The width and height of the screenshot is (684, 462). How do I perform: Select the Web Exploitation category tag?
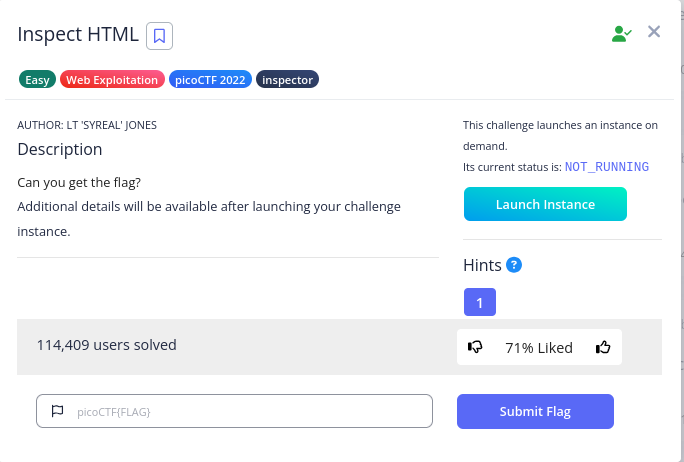pos(112,80)
